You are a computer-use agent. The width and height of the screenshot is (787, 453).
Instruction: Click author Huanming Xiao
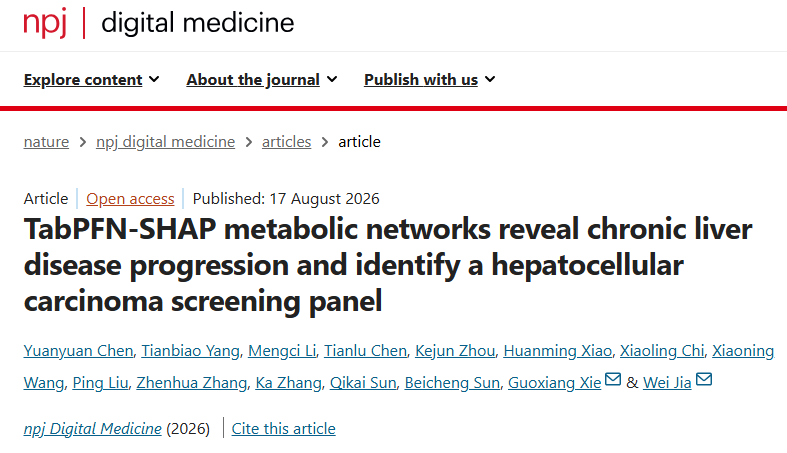click(558, 351)
